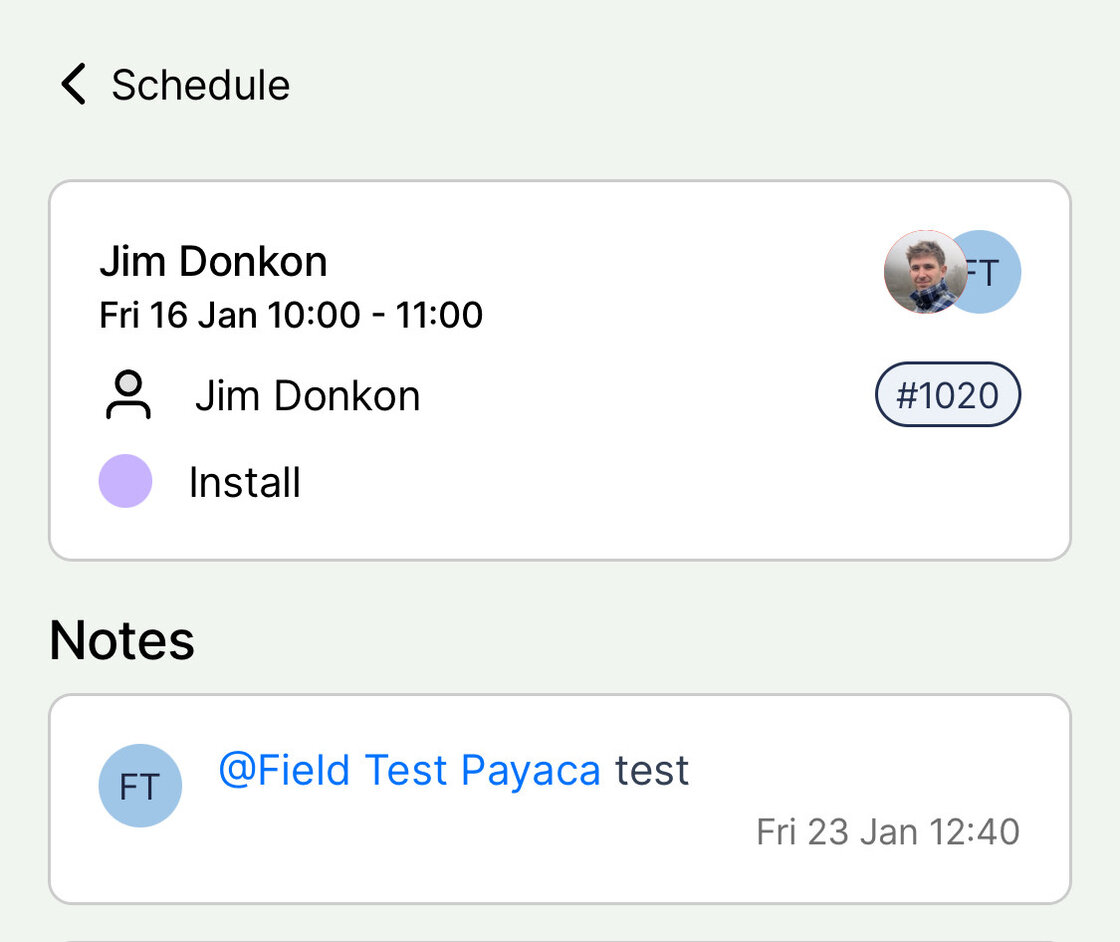
Task: Click the bold Jim Donkon event title
Action: pos(213,262)
